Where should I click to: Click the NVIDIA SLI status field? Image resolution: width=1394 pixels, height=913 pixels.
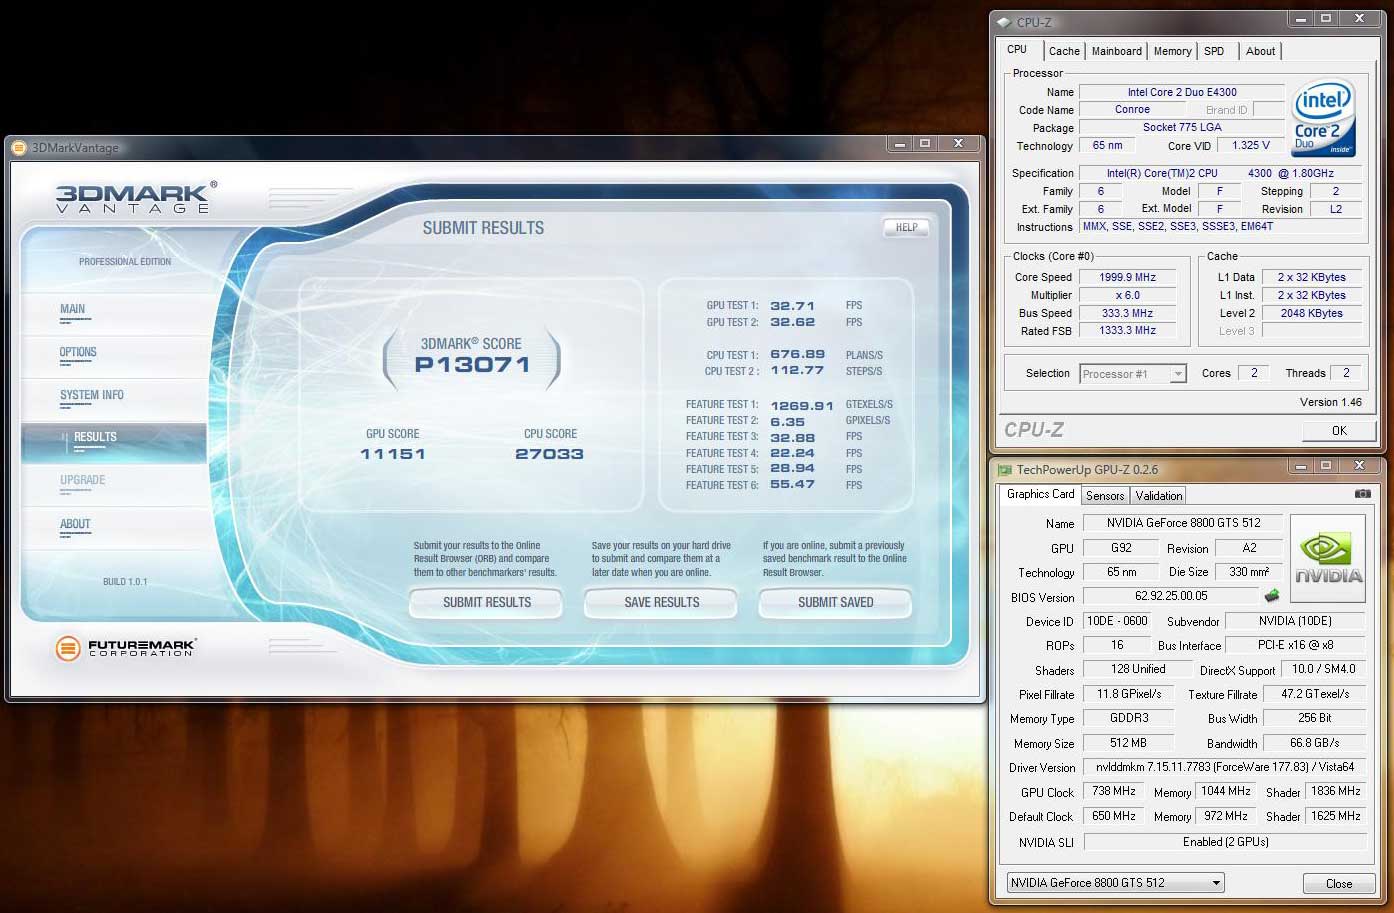(1225, 842)
